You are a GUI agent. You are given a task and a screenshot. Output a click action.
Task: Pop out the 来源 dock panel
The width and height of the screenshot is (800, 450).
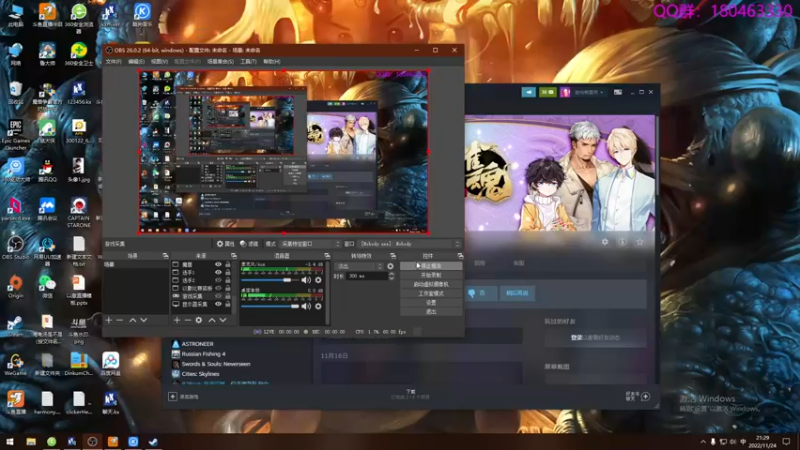coord(233,256)
